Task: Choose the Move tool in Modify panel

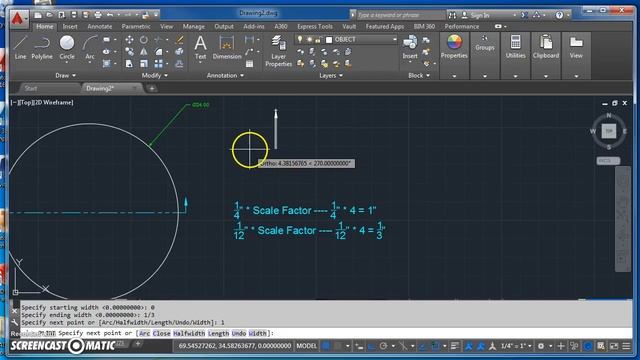Action: pos(129,40)
